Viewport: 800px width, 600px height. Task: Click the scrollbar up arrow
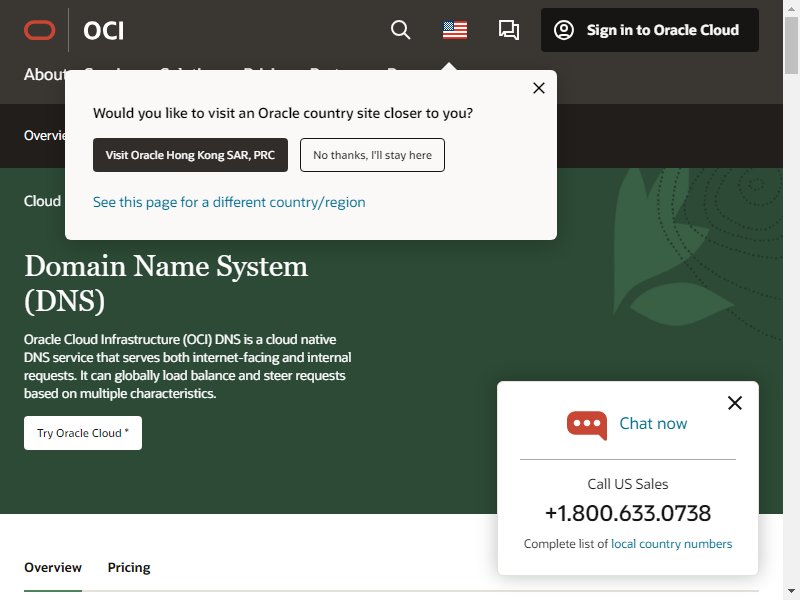[x=791, y=7]
